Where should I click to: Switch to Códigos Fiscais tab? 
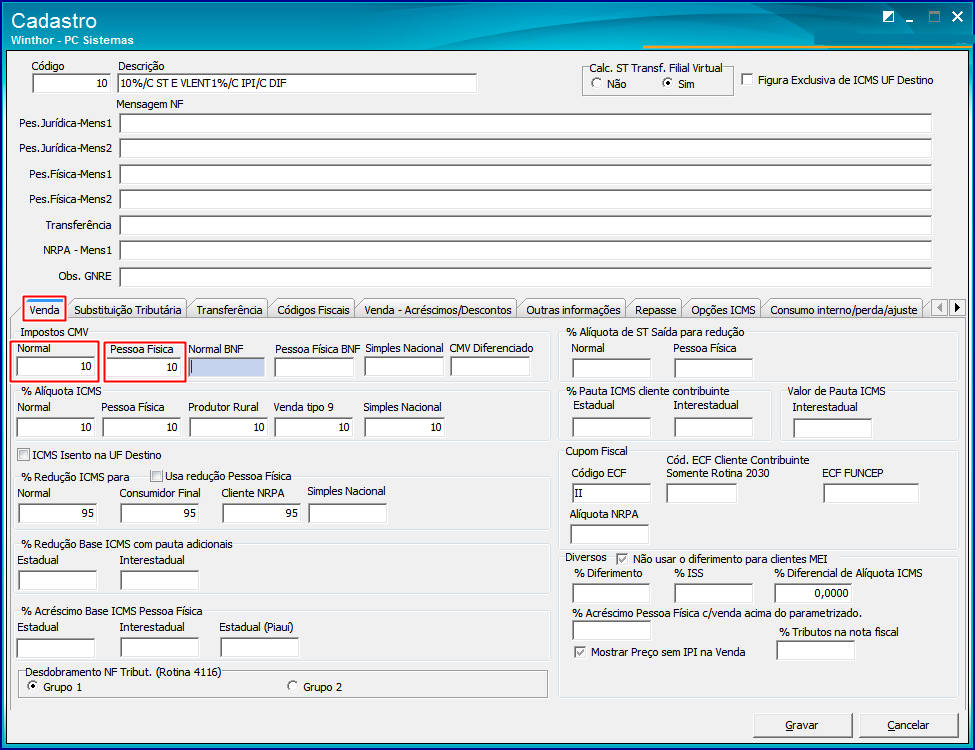tap(313, 310)
